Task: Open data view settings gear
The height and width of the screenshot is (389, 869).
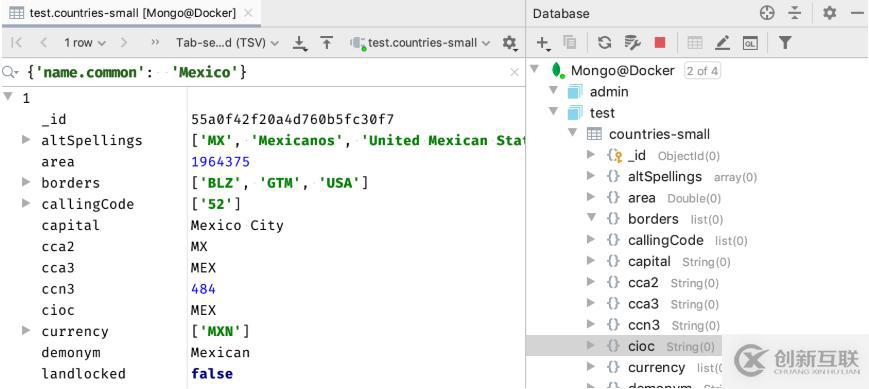Action: point(509,43)
